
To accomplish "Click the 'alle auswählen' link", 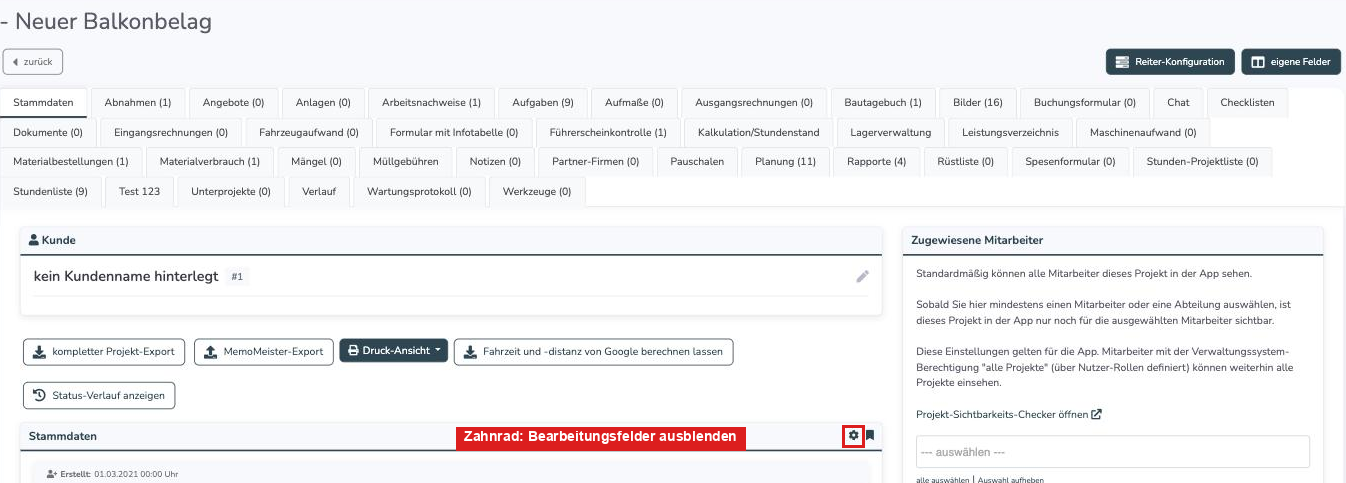I will [943, 480].
